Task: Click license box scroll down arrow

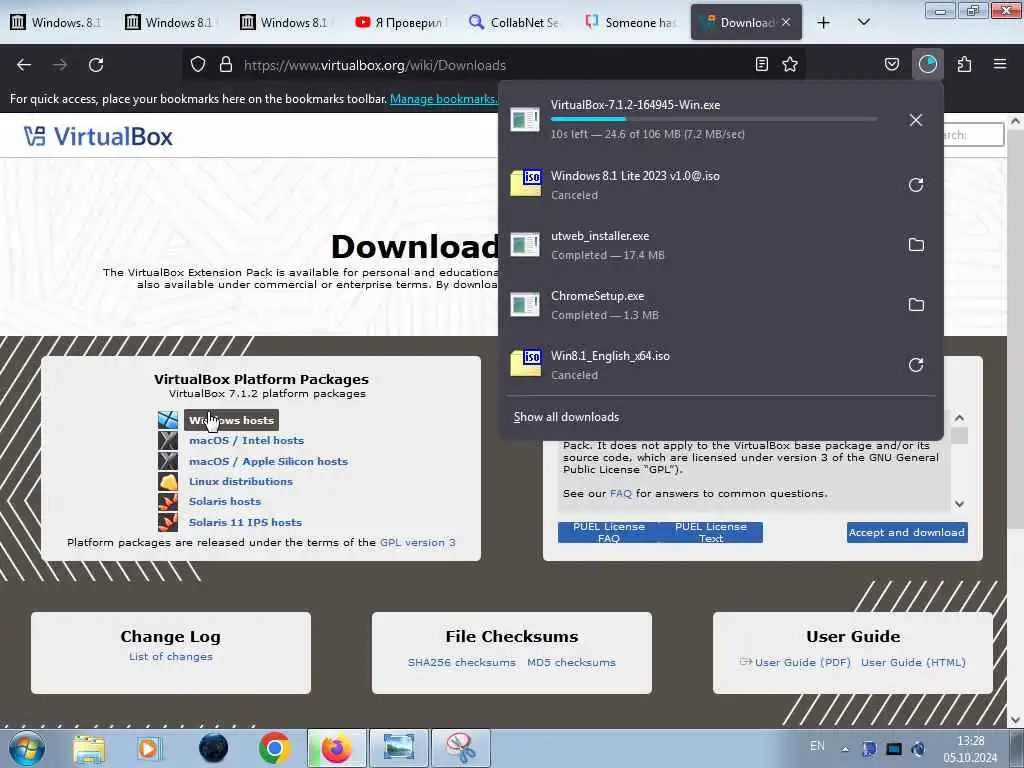Action: coord(959,504)
